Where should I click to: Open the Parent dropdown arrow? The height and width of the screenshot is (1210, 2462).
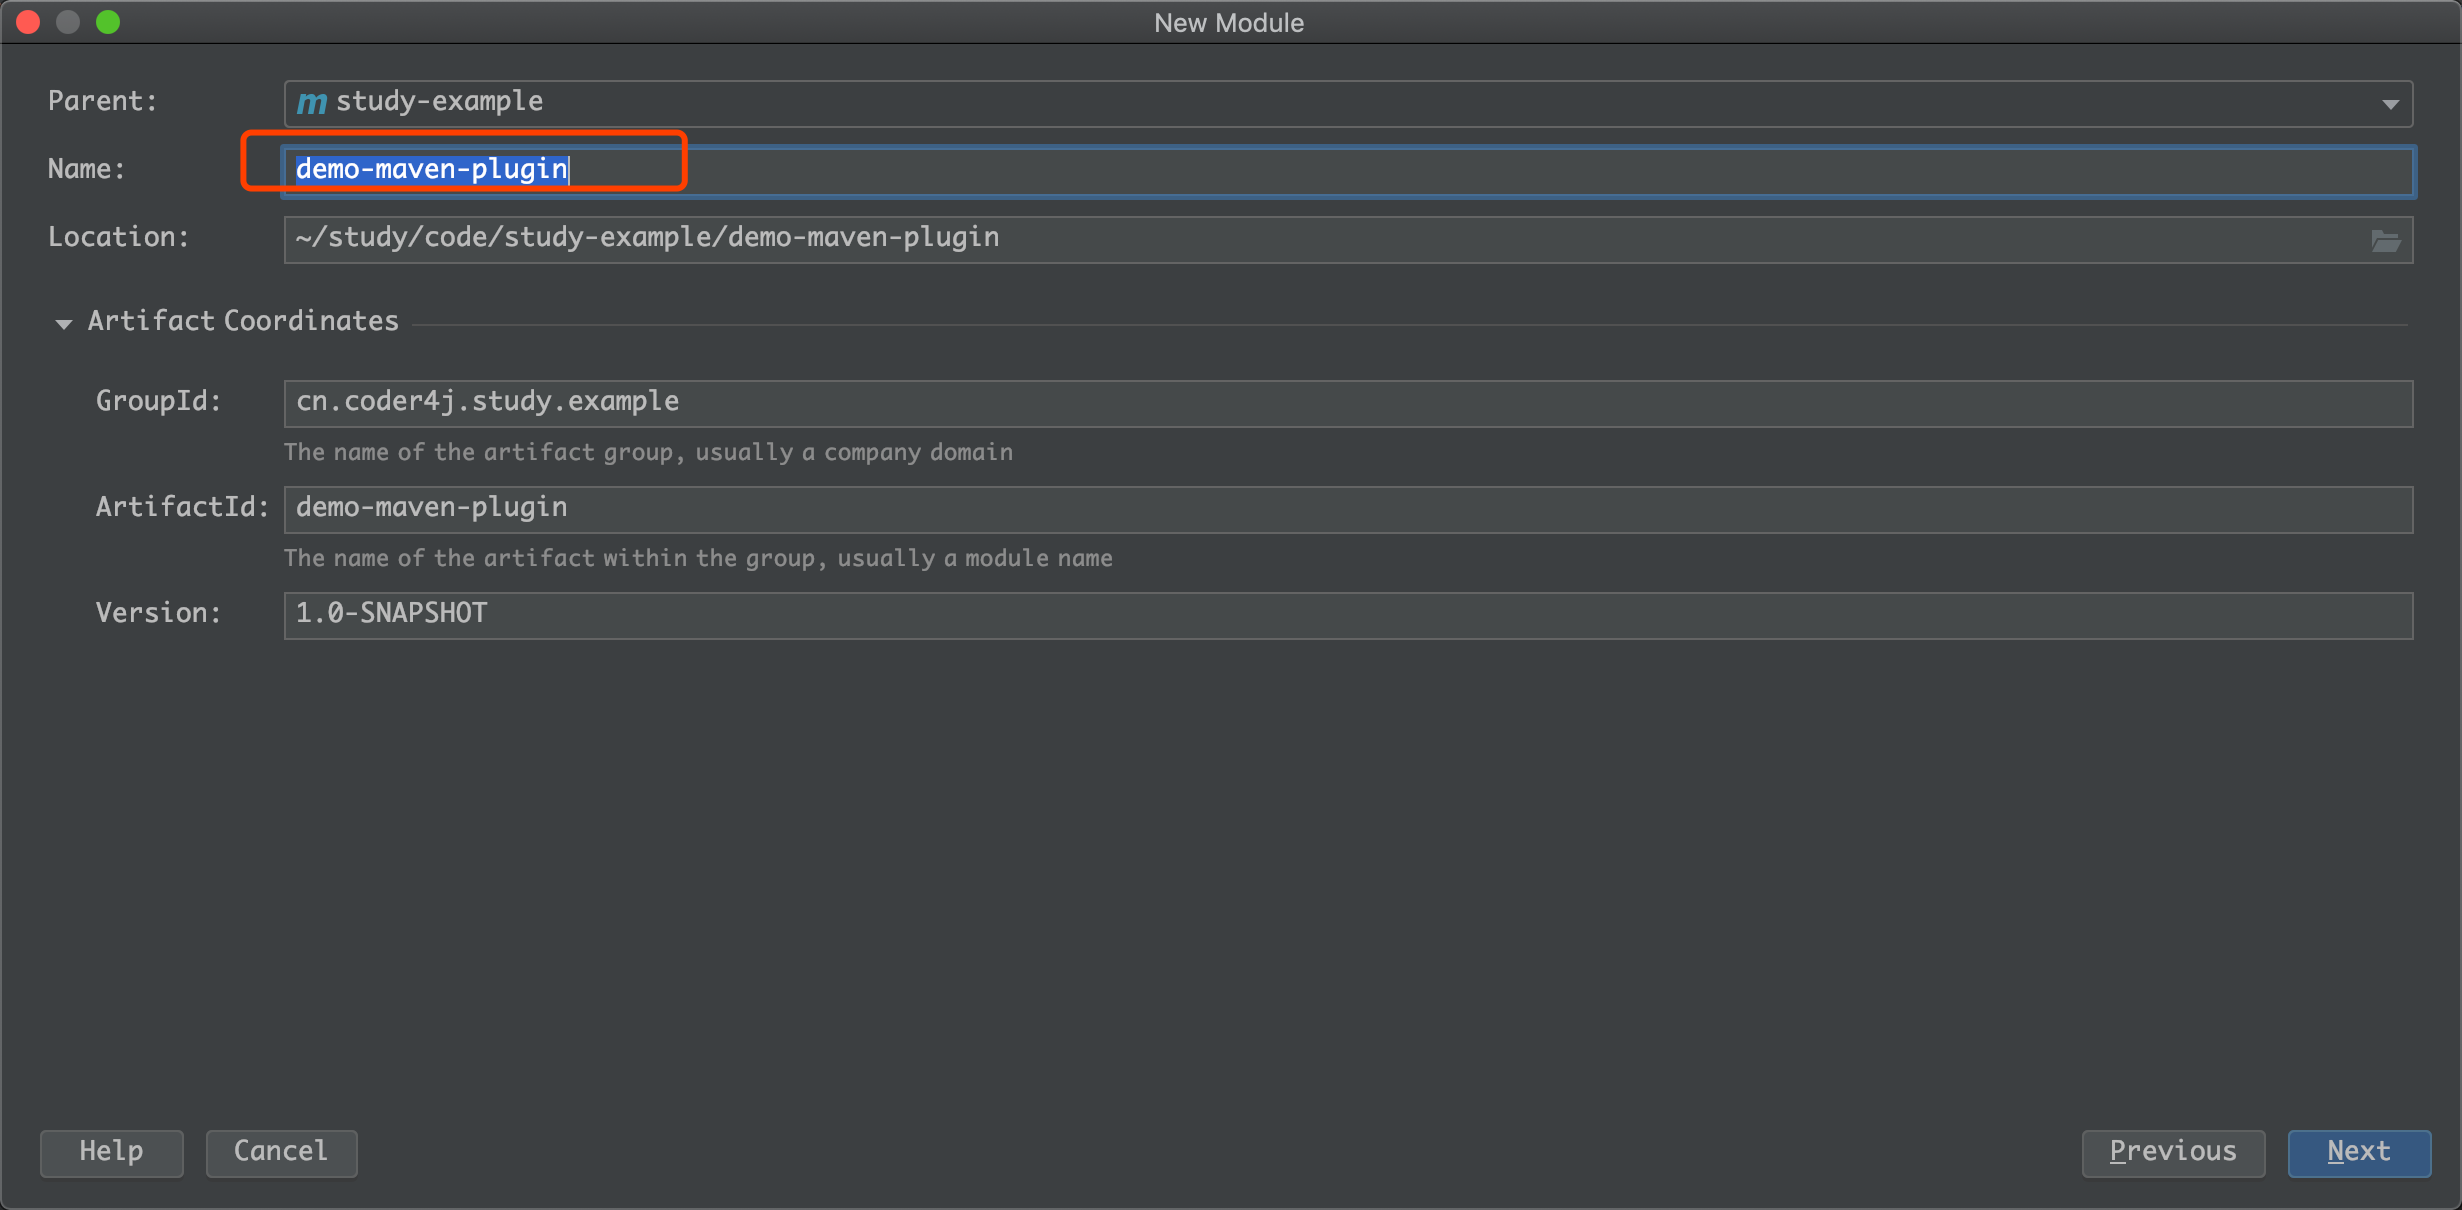click(2390, 104)
